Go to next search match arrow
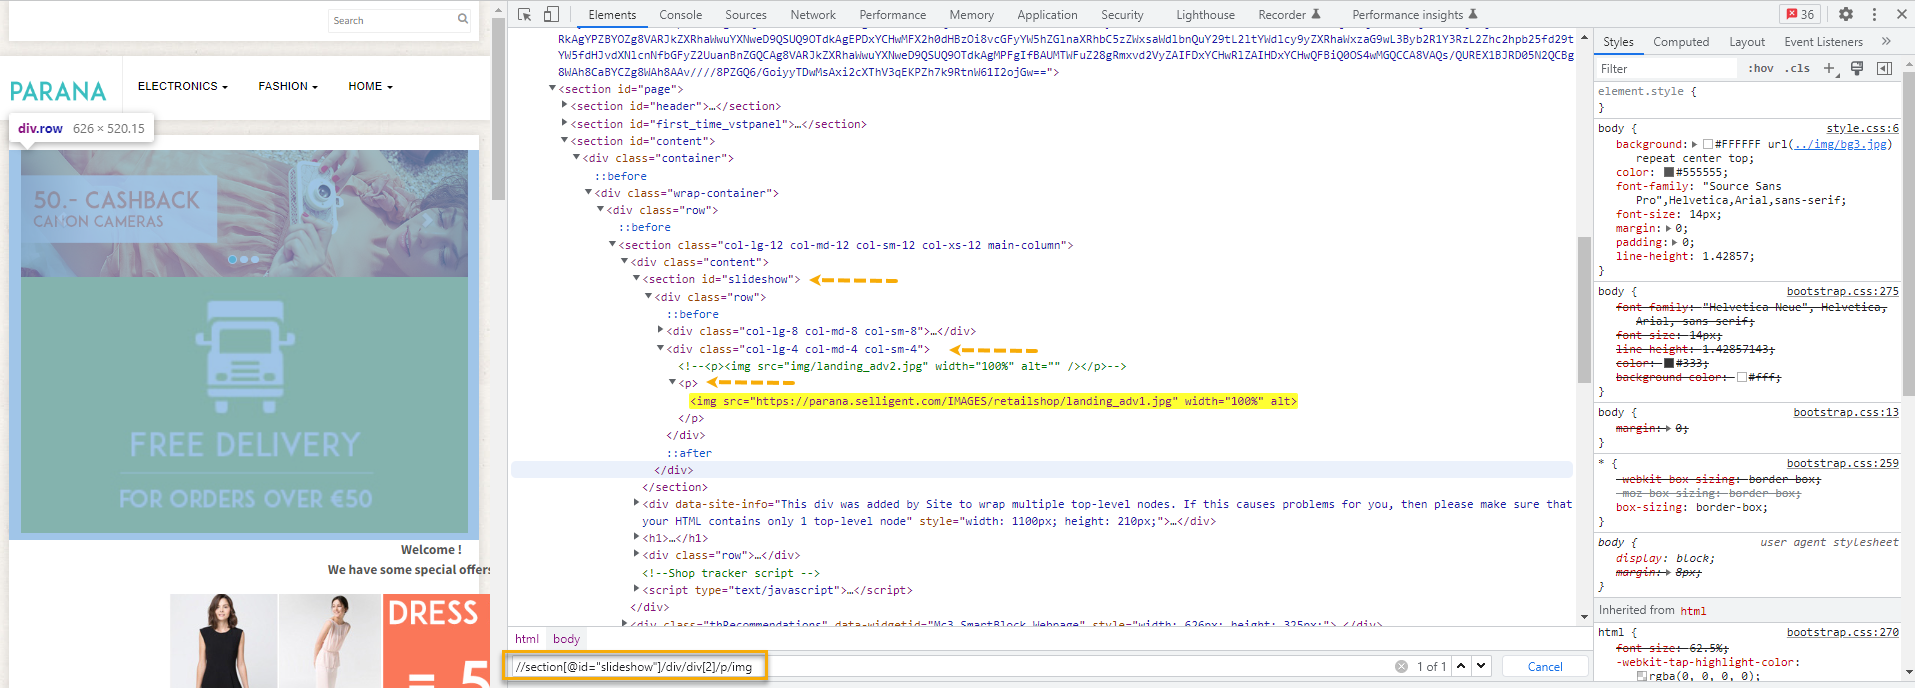 [1481, 666]
